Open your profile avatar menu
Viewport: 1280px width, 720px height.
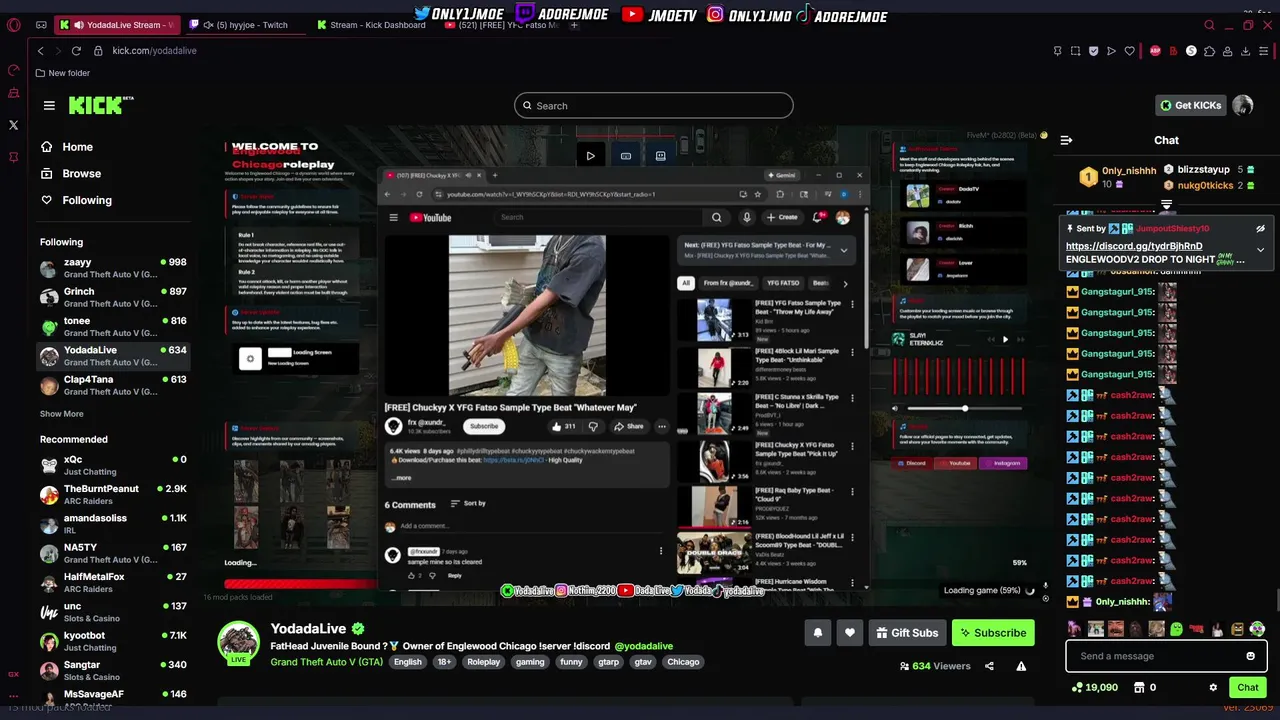(x=1243, y=105)
